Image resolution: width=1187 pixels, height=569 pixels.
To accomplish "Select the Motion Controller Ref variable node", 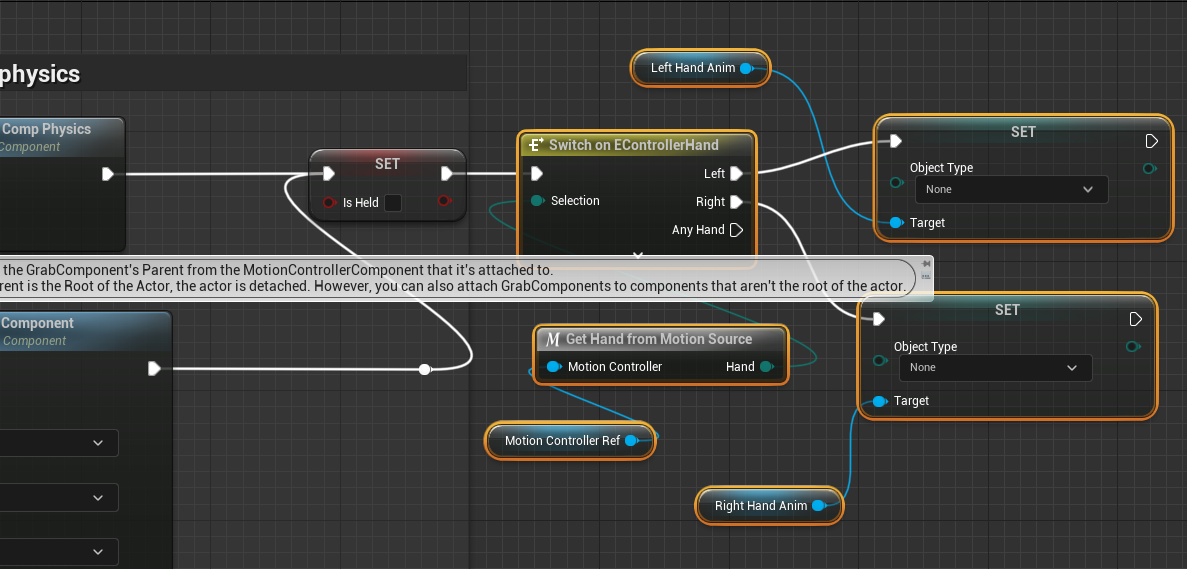I will 569,440.
